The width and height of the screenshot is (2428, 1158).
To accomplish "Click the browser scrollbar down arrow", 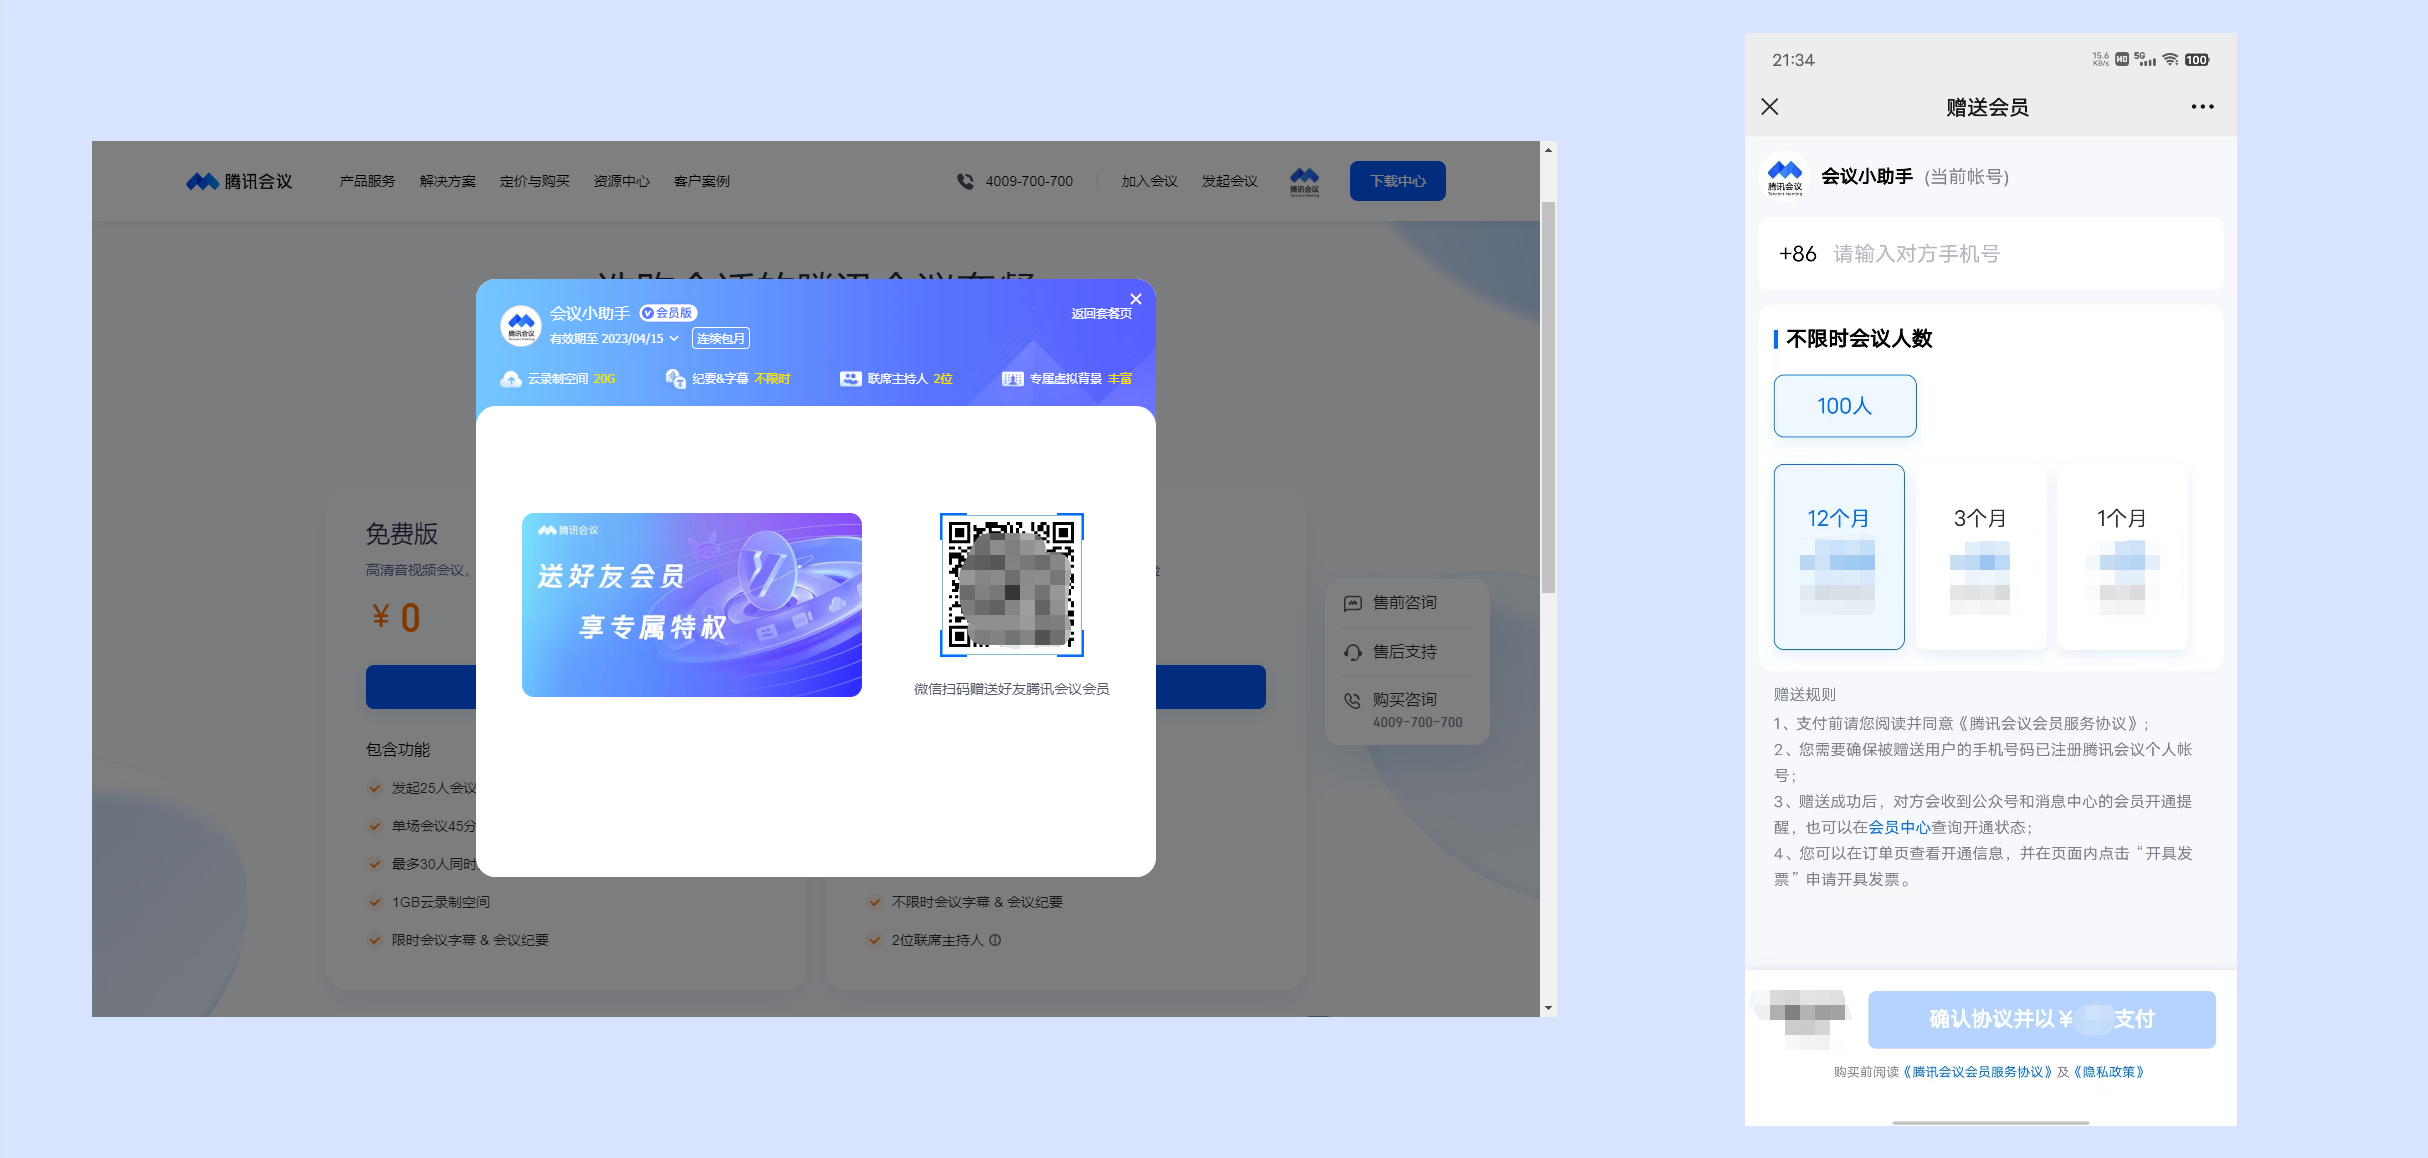I will click(1548, 1008).
